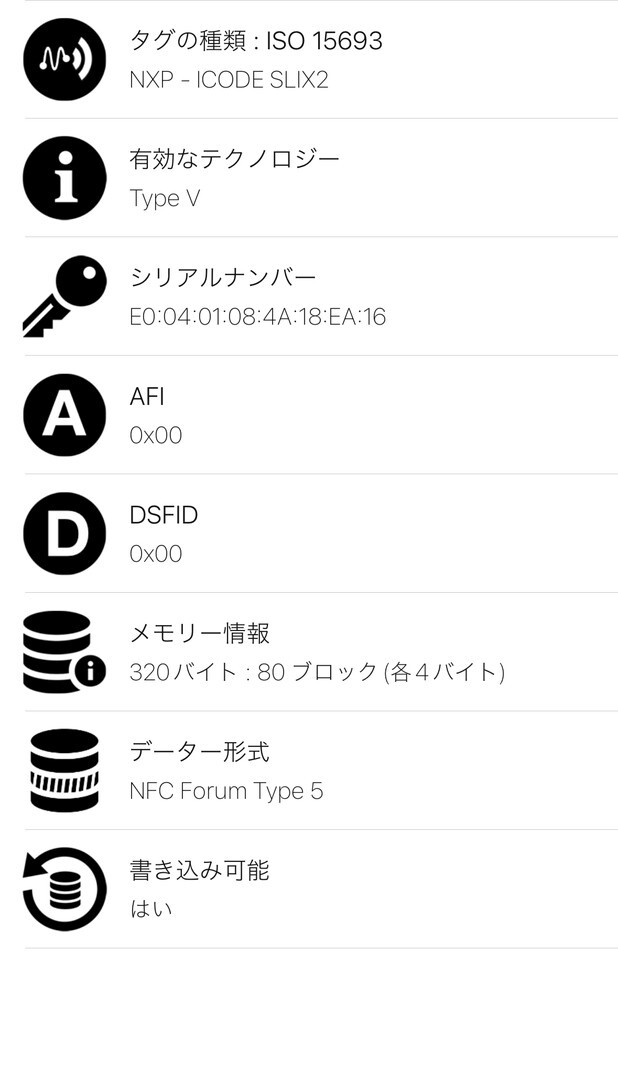Select the AFI value 0x00

click(x=156, y=435)
